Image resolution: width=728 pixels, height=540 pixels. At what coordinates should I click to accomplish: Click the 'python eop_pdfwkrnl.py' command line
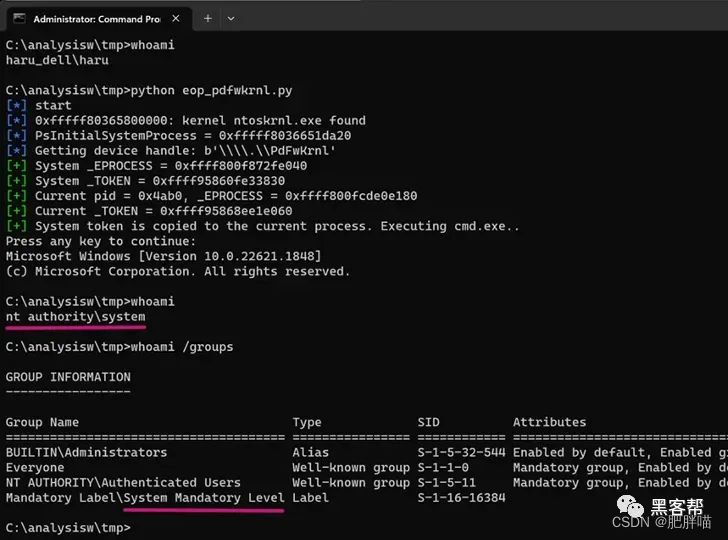[x=149, y=90]
